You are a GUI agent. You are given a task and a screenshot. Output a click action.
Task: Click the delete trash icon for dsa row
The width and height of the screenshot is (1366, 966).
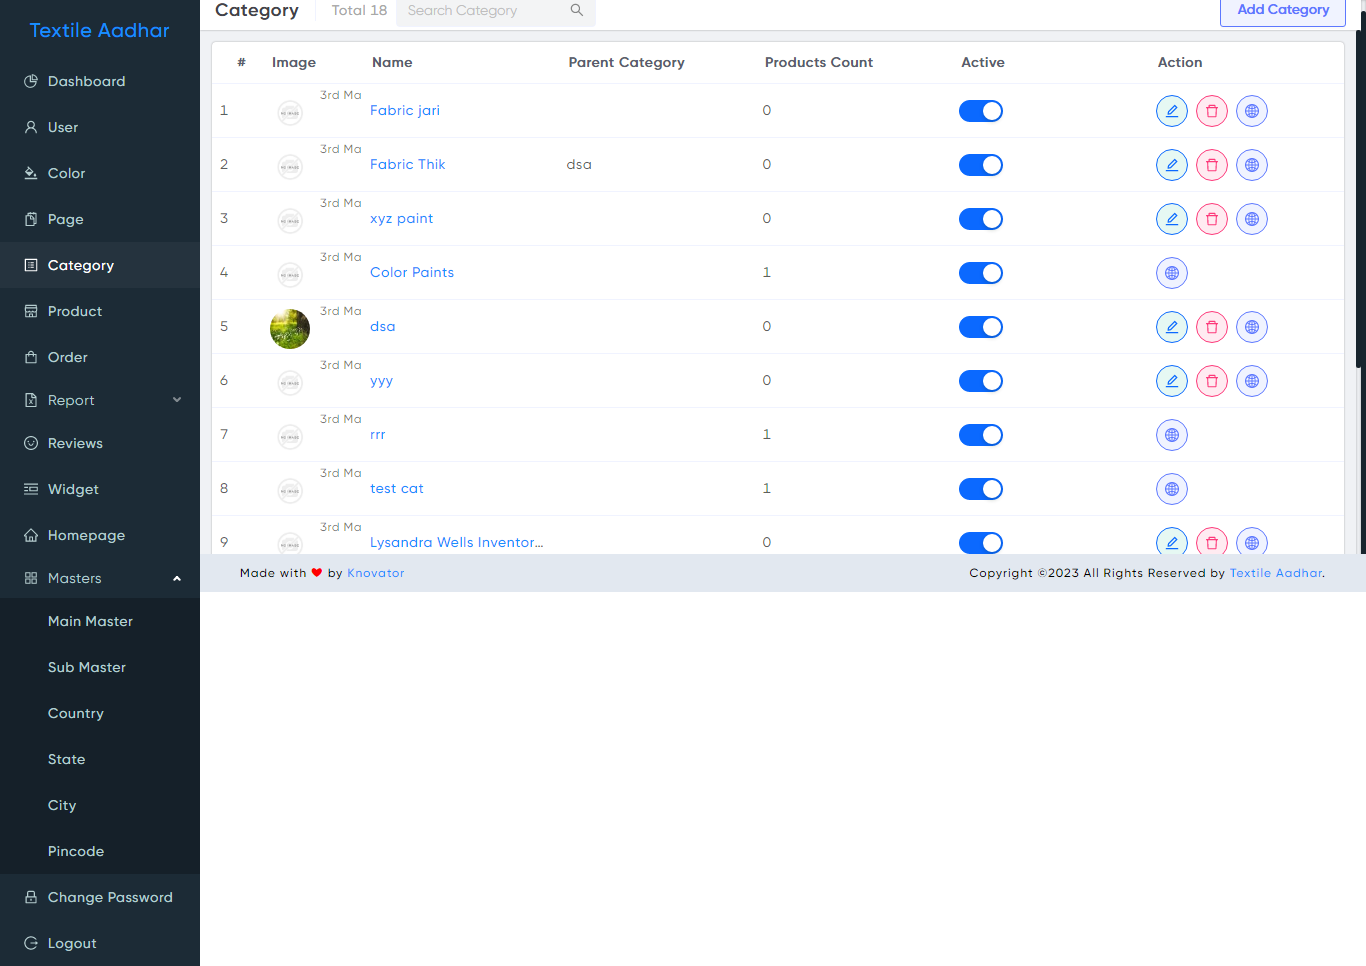pyautogui.click(x=1211, y=327)
